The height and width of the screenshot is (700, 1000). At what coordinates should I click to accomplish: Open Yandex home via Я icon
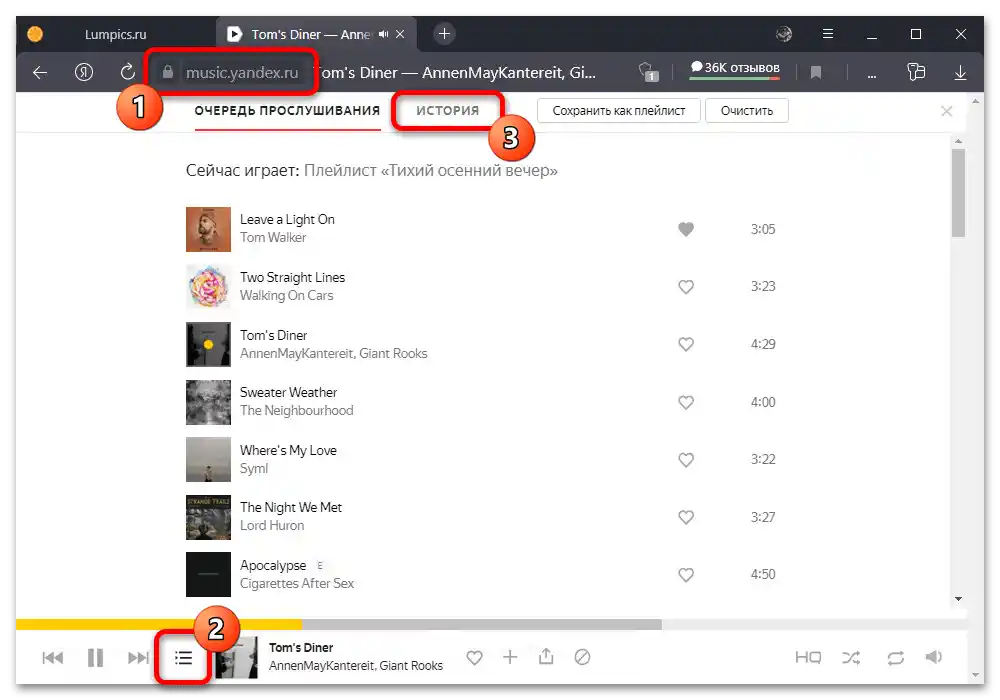(x=84, y=73)
